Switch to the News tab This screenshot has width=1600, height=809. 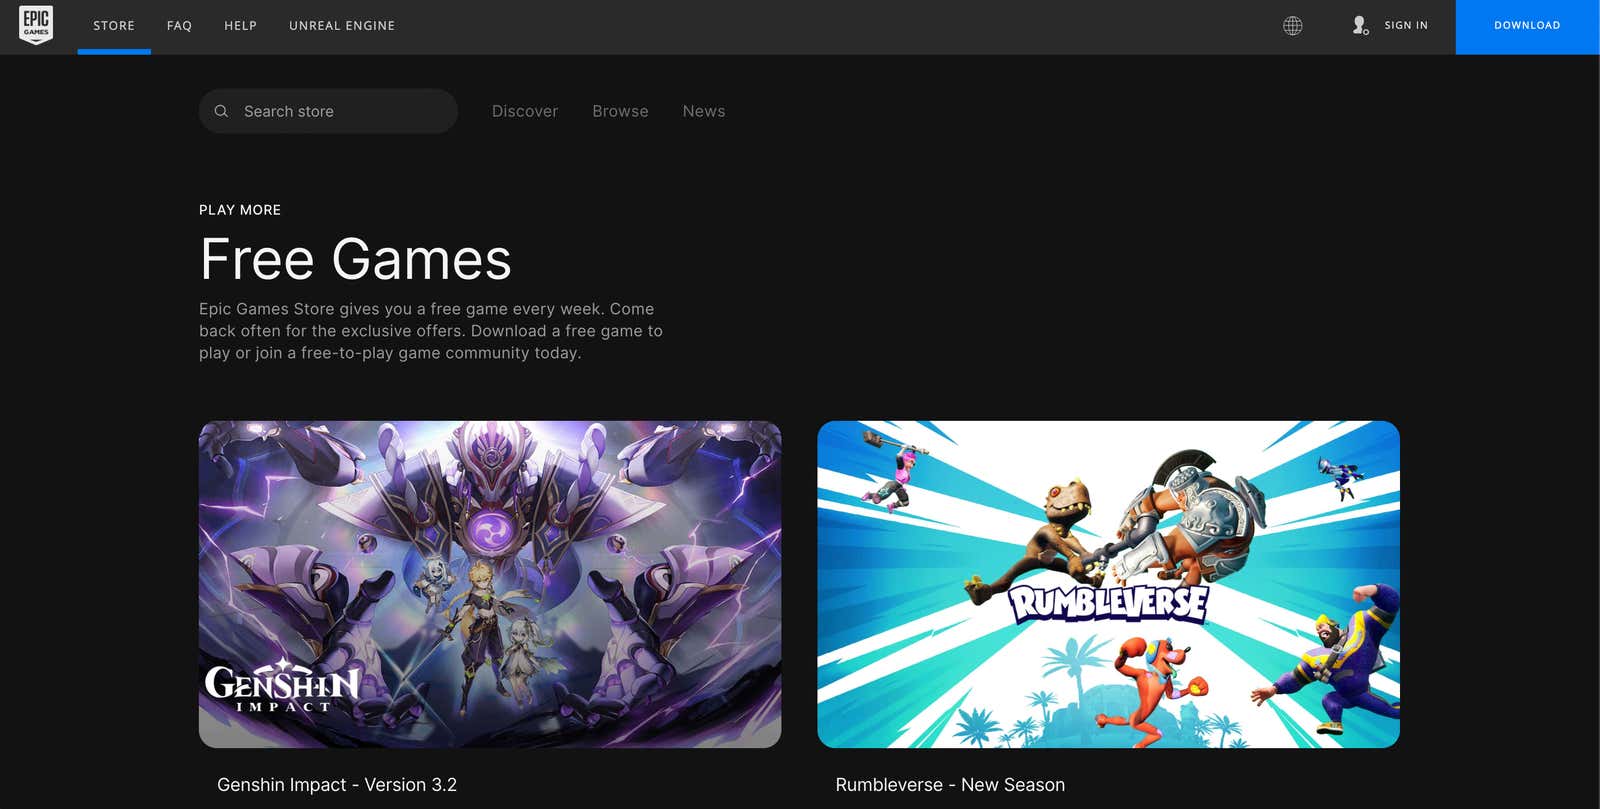click(704, 111)
